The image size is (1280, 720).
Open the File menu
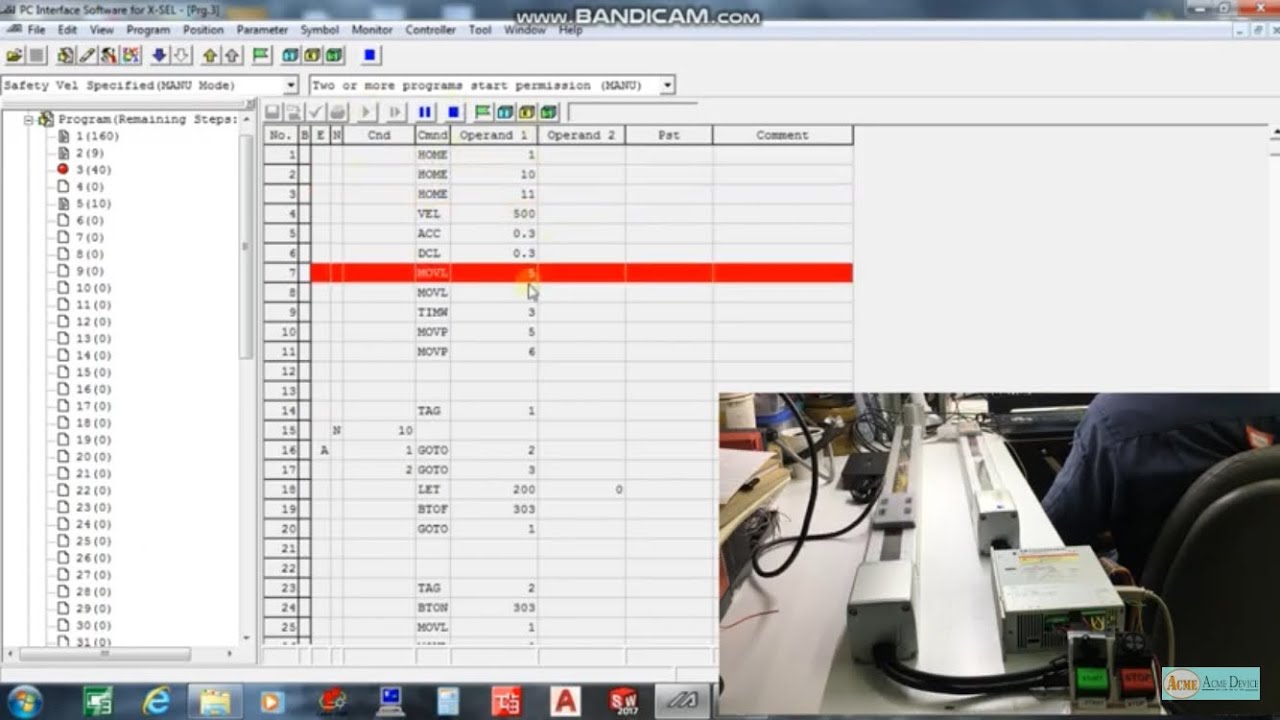tap(36, 30)
